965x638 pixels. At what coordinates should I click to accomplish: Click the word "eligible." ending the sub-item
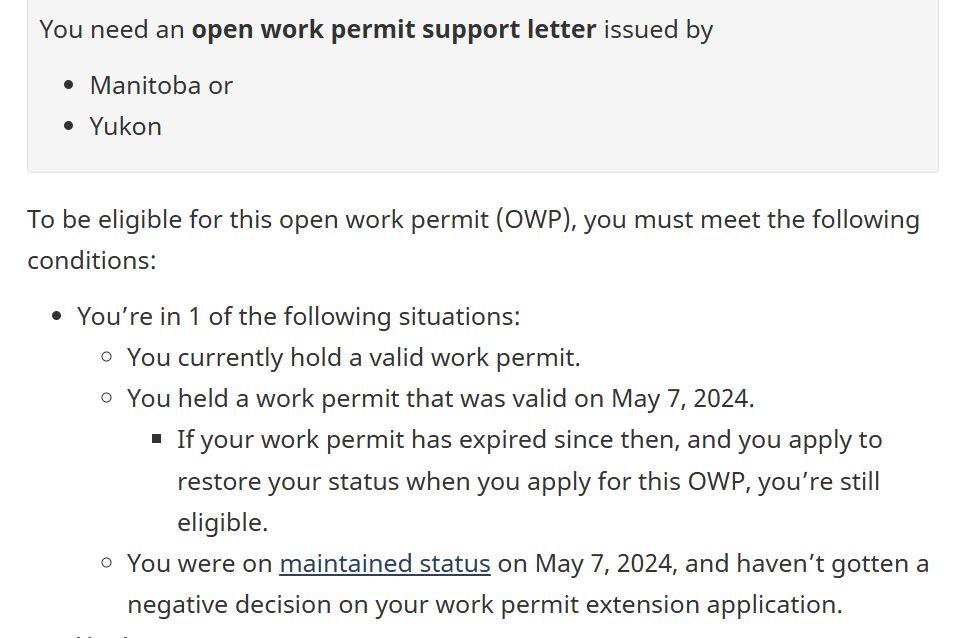(x=222, y=523)
